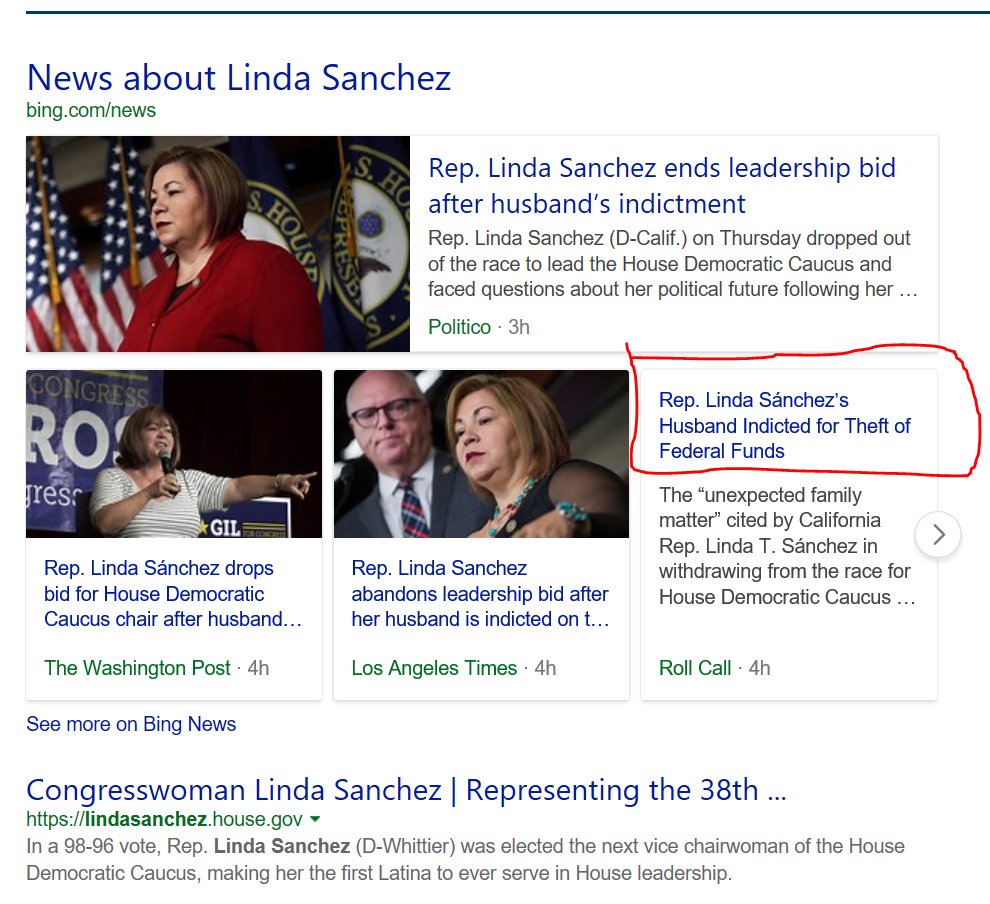Click the bing.com/news green link
Viewport: 990px width, 904px height.
coord(90,110)
